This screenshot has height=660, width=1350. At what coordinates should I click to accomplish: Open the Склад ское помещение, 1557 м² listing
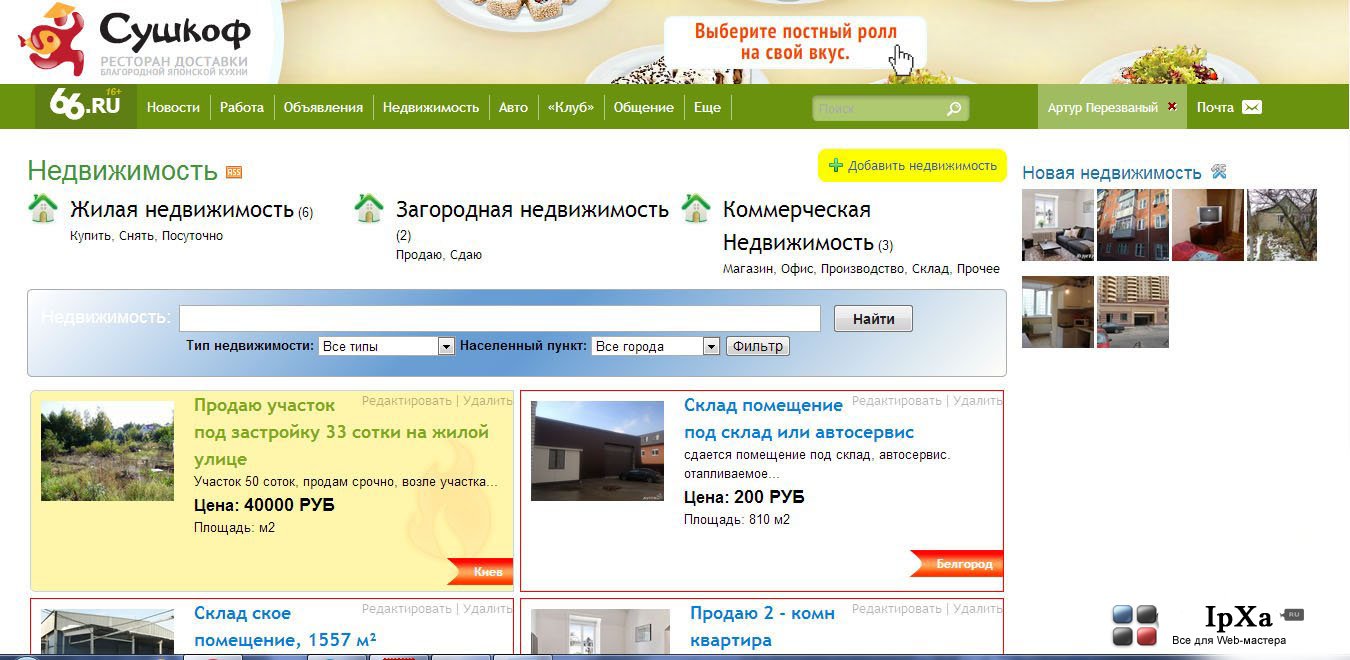point(285,627)
